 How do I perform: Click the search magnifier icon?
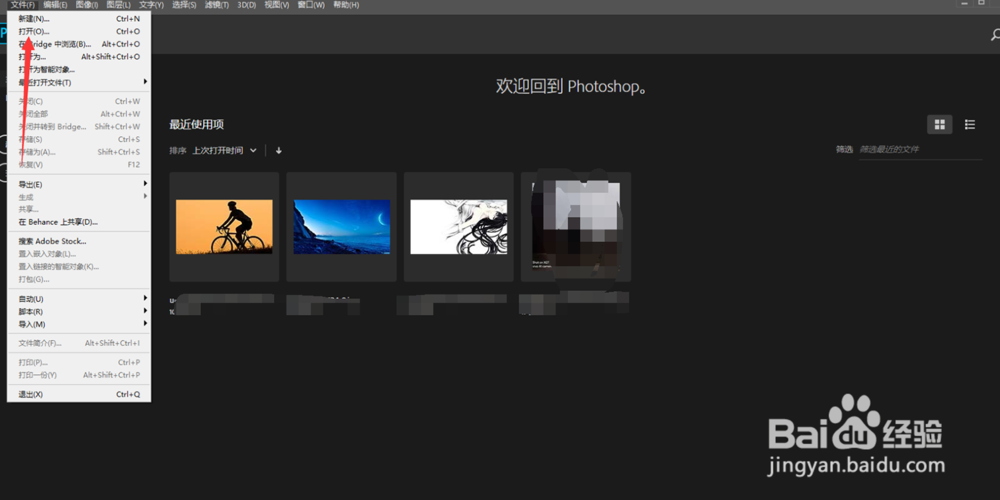(995, 35)
